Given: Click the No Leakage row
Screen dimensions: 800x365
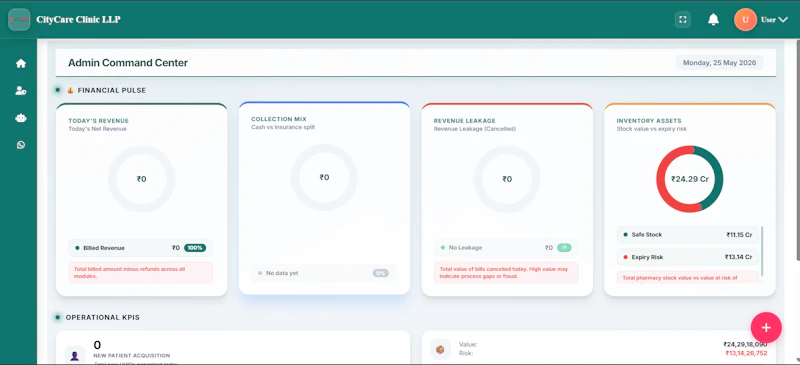Looking at the screenshot, I should click(506, 248).
